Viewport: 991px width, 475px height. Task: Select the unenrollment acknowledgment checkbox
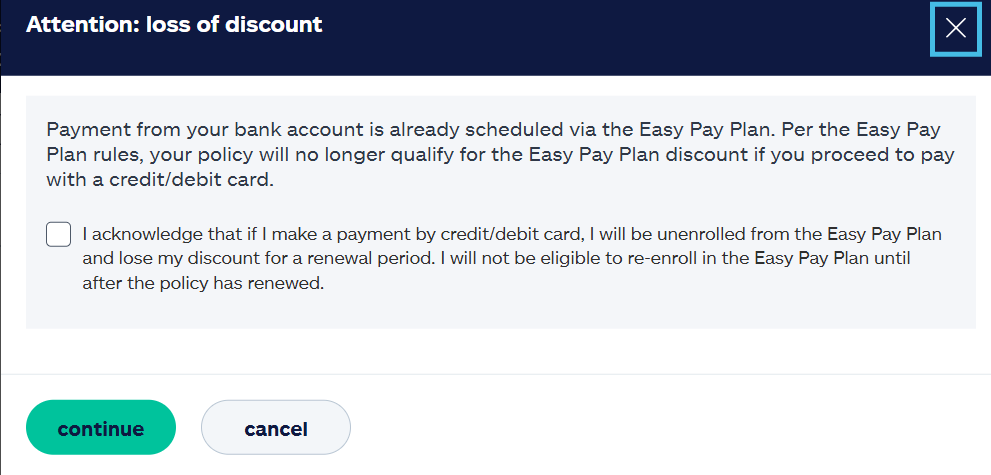pyautogui.click(x=59, y=235)
